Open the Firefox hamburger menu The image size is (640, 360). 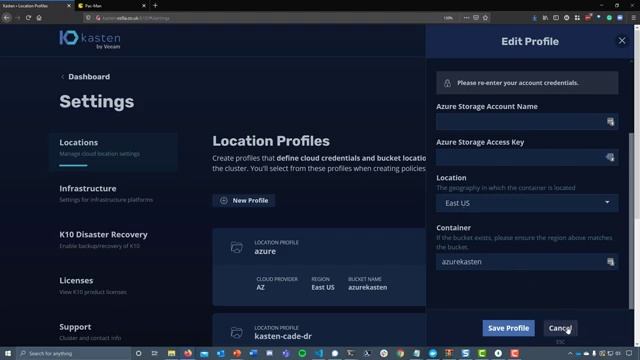(633, 18)
